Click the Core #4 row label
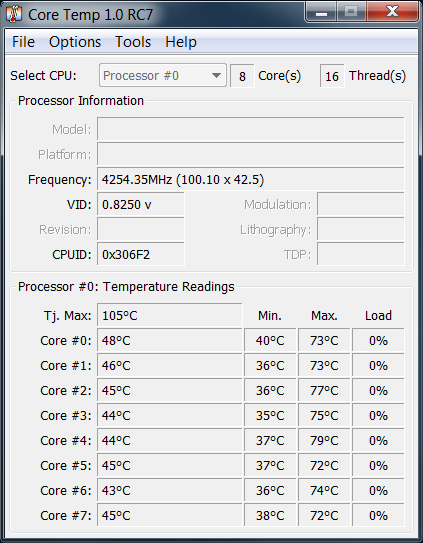423x543 pixels. 66,440
